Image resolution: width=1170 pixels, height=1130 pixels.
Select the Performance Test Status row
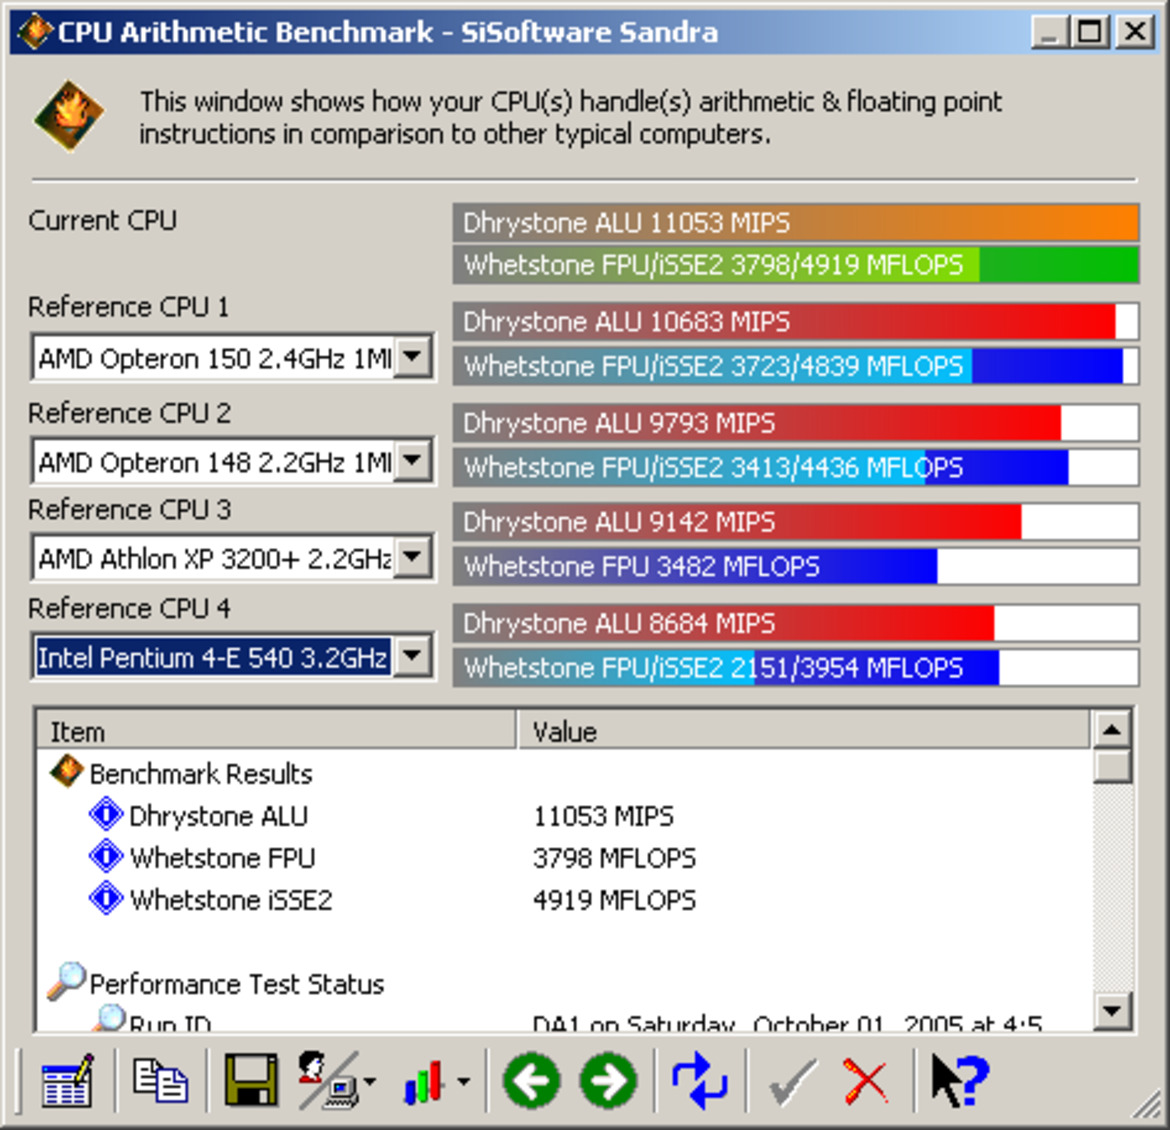(x=563, y=983)
